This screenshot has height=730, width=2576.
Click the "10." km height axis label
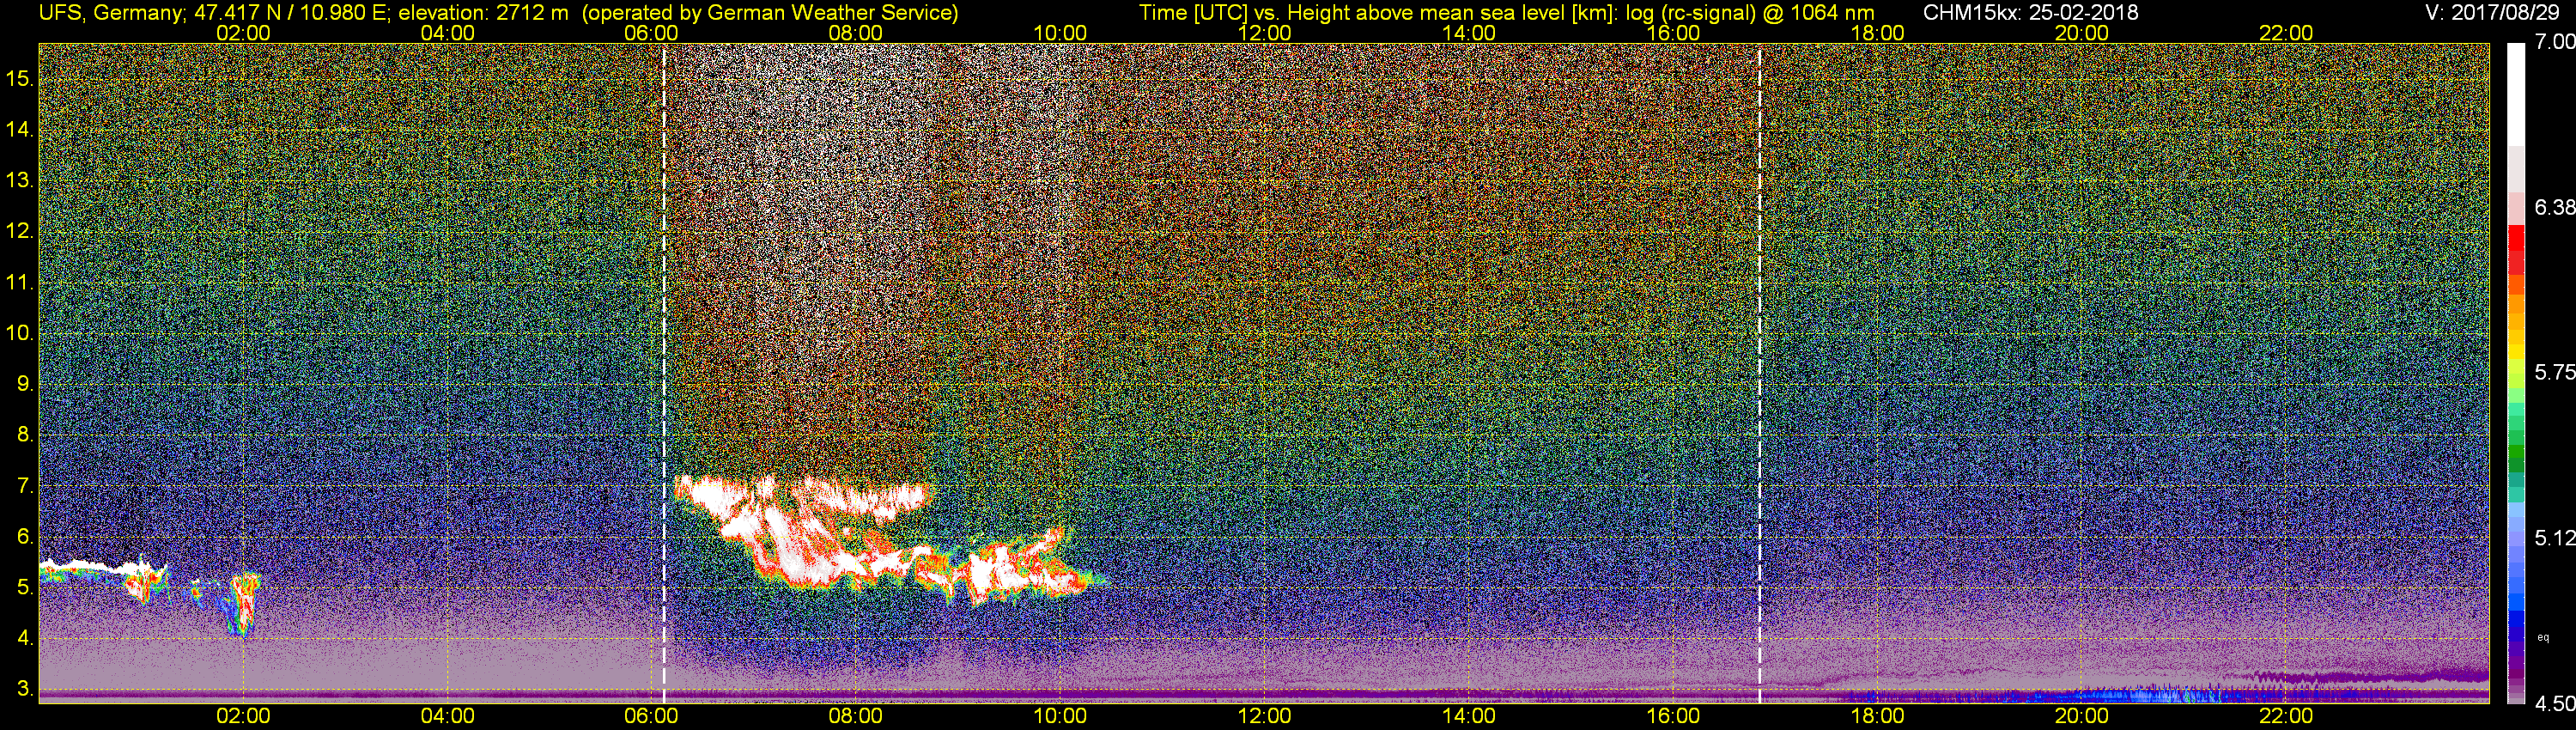(20, 333)
